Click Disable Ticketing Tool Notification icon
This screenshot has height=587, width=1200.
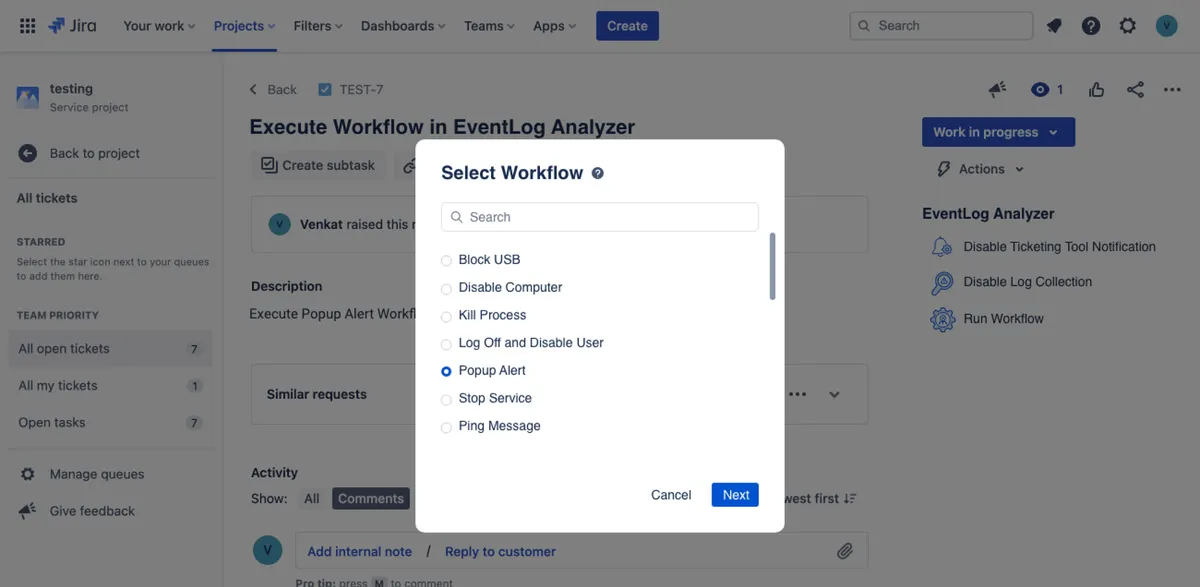click(942, 247)
